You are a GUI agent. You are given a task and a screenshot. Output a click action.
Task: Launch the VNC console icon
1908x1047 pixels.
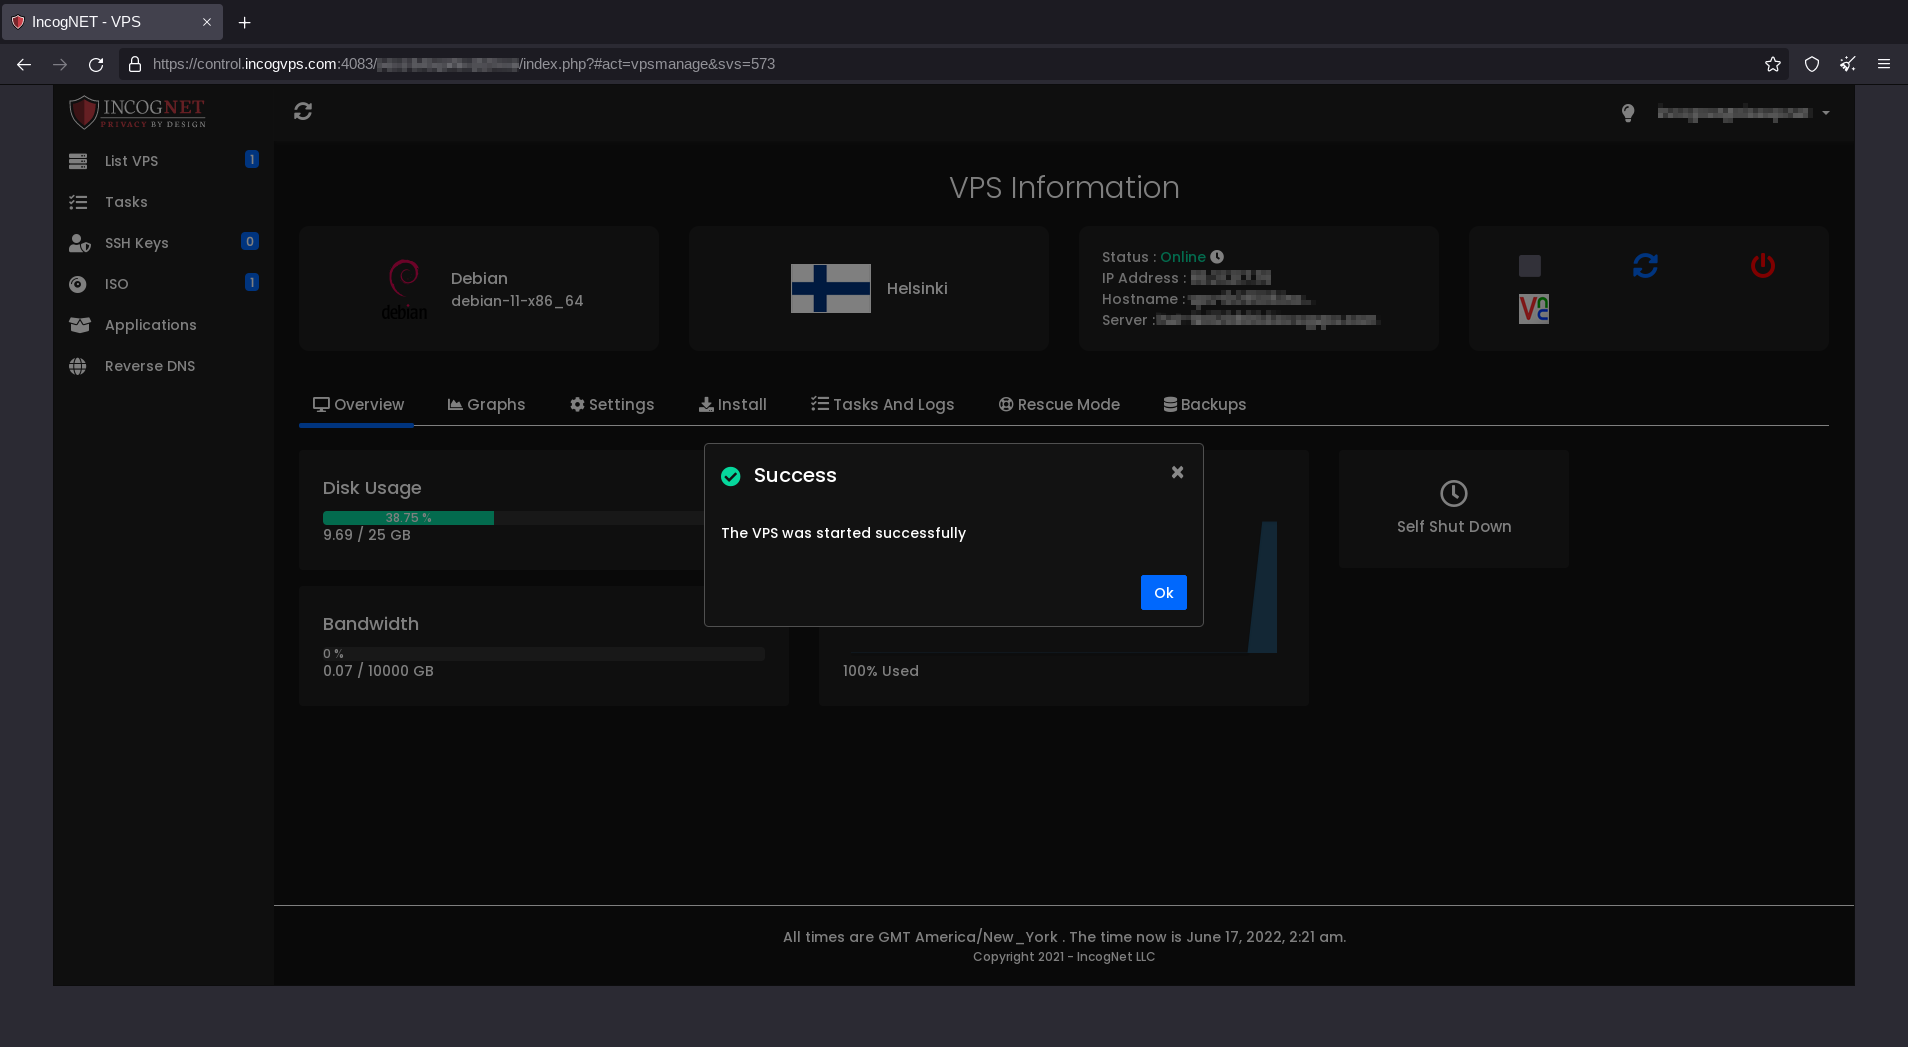click(x=1533, y=309)
